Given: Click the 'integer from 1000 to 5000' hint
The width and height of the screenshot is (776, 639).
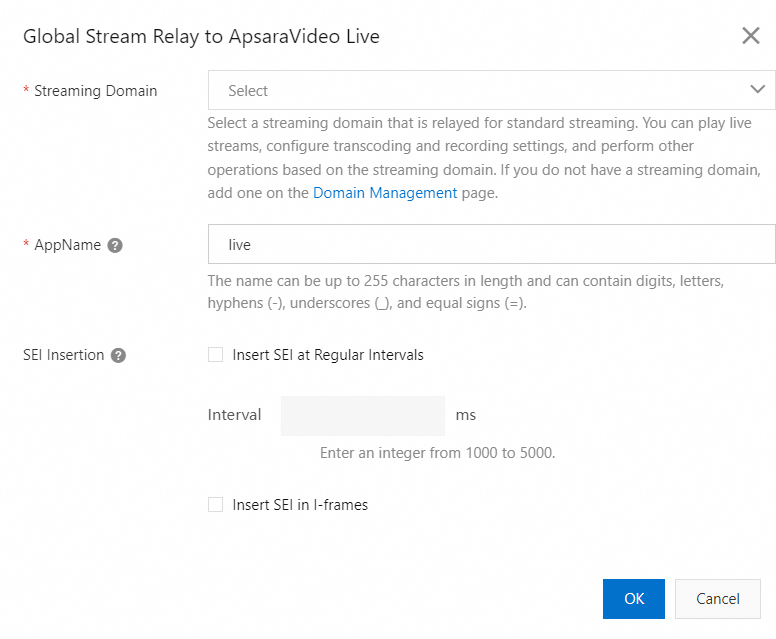Looking at the screenshot, I should pyautogui.click(x=437, y=453).
